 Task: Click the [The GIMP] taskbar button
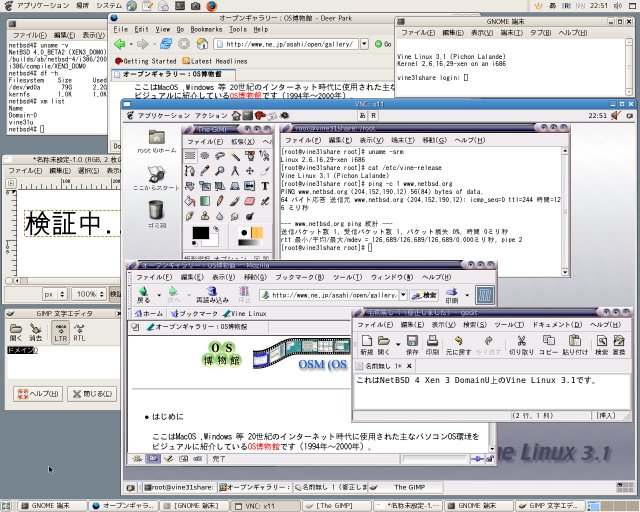(x=337, y=505)
